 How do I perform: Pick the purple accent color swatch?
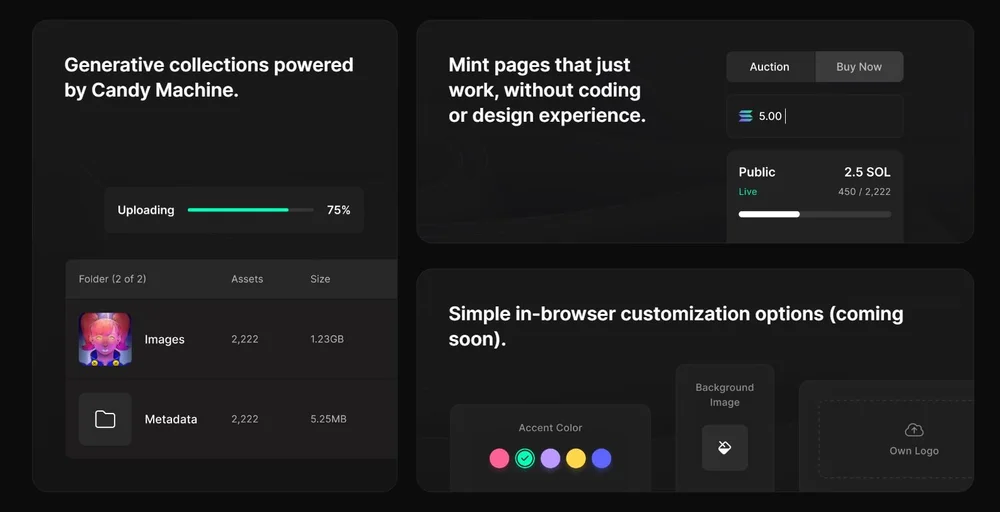(x=550, y=458)
